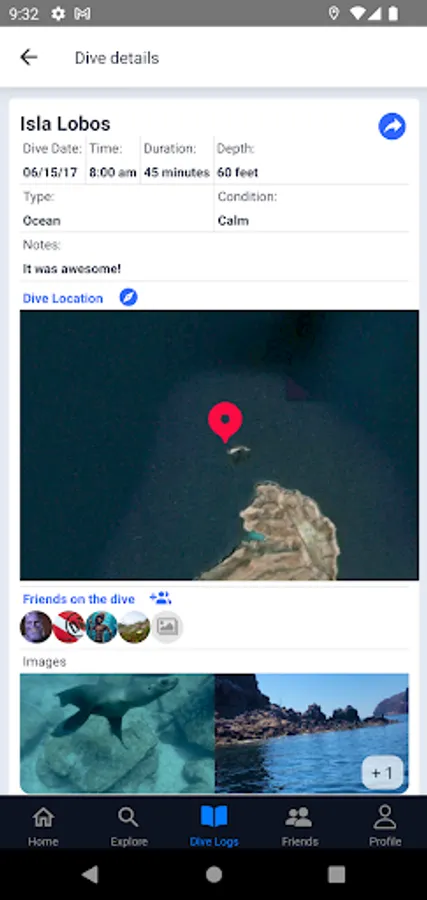The height and width of the screenshot is (900, 427).
Task: Share the Isla Lobos dive
Action: point(392,126)
